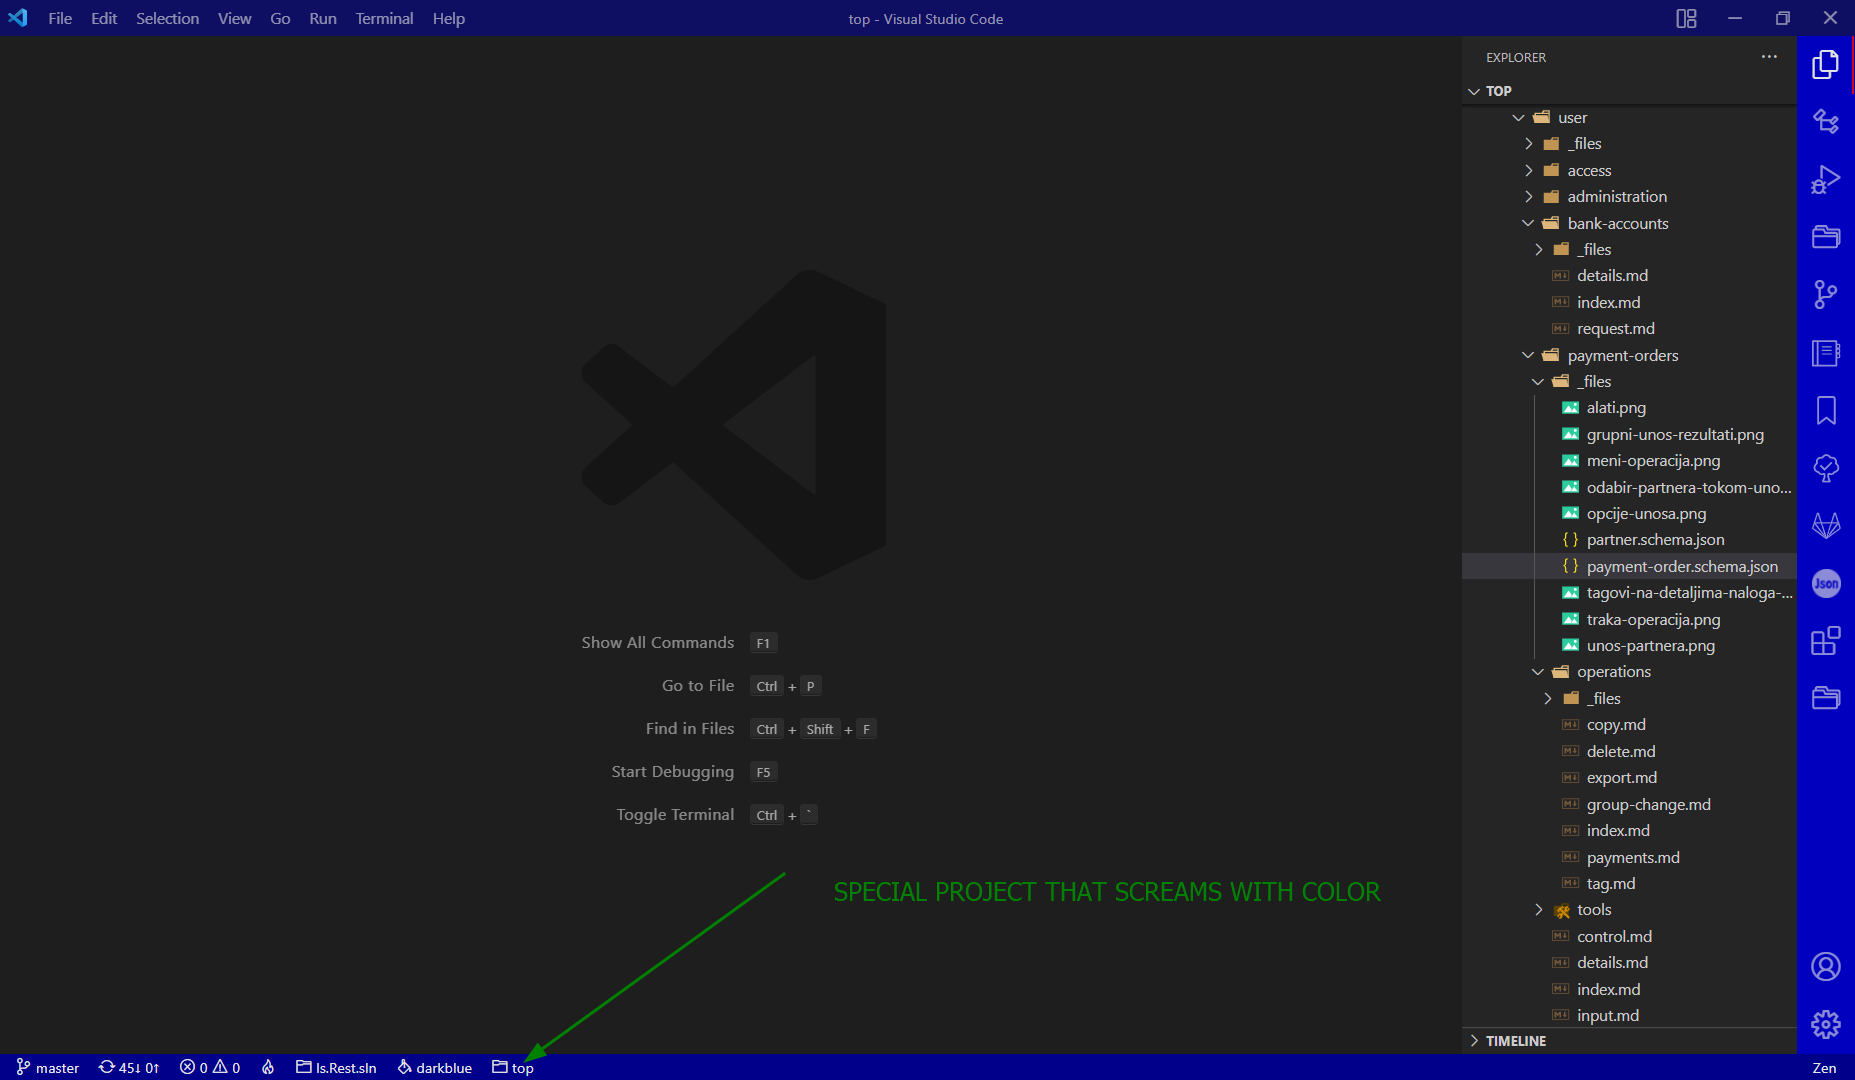Collapse the TOP workspace section
1855x1080 pixels.
click(x=1629, y=91)
